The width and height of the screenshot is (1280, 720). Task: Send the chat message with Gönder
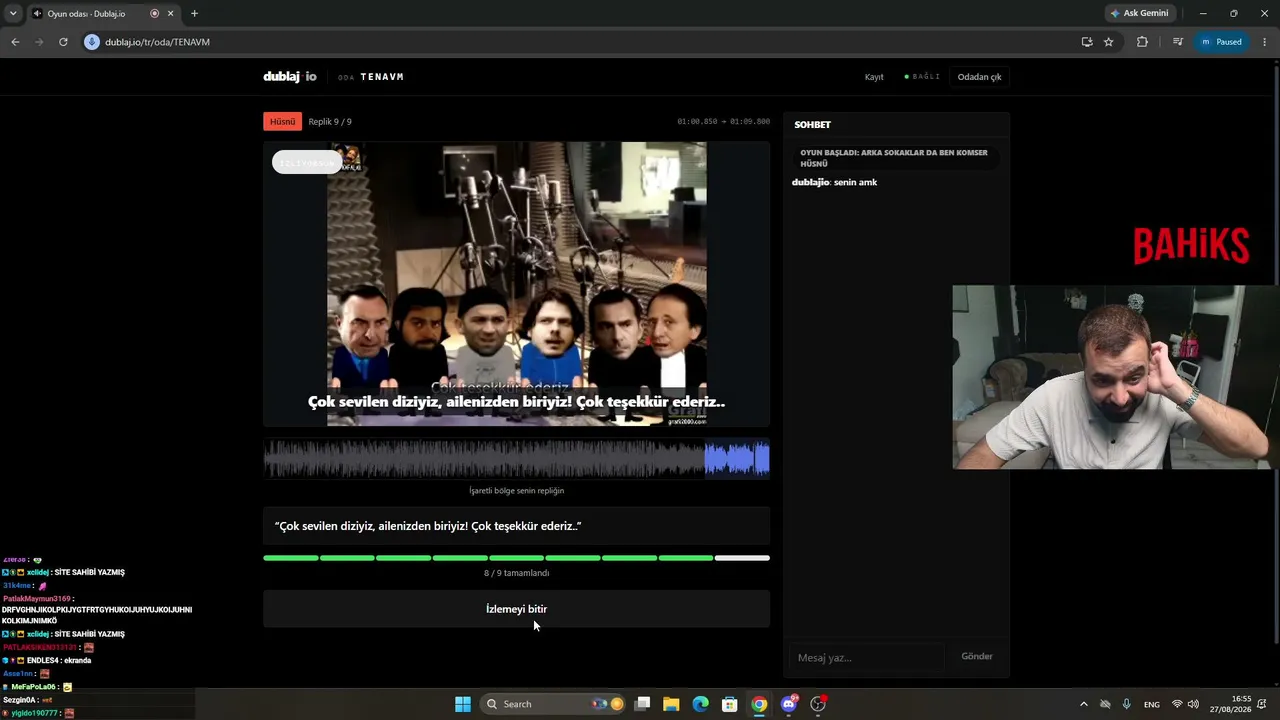pos(977,657)
